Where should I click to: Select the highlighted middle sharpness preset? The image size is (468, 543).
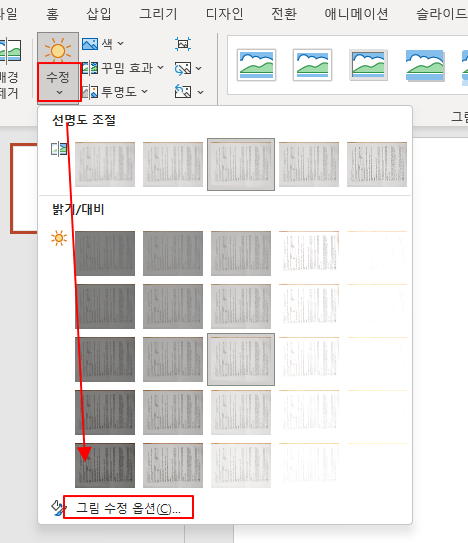coord(241,164)
